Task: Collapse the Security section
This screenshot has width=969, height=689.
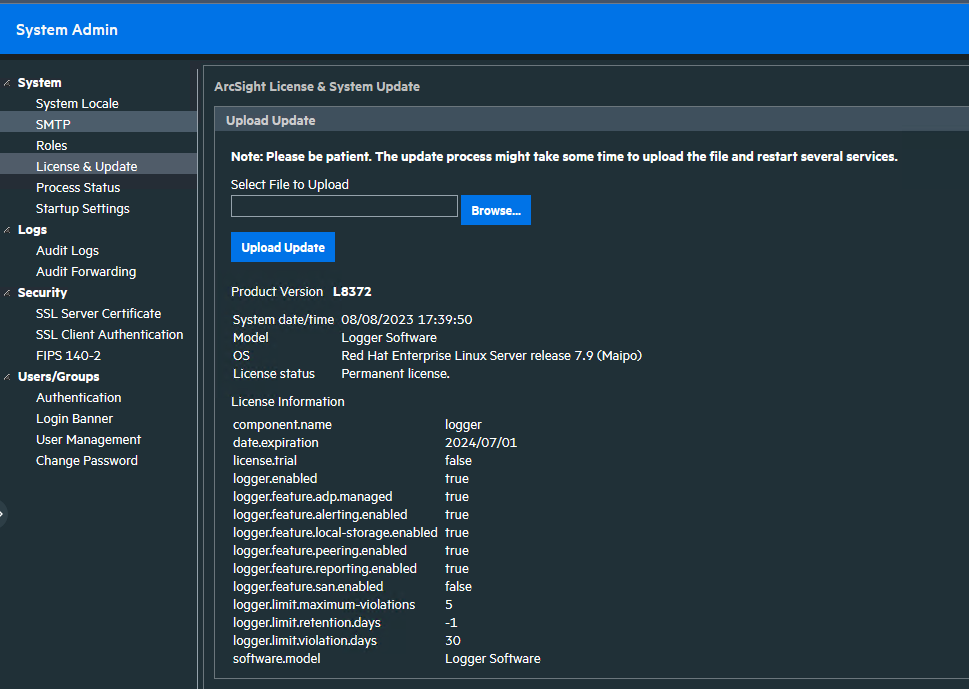Action: [8, 292]
